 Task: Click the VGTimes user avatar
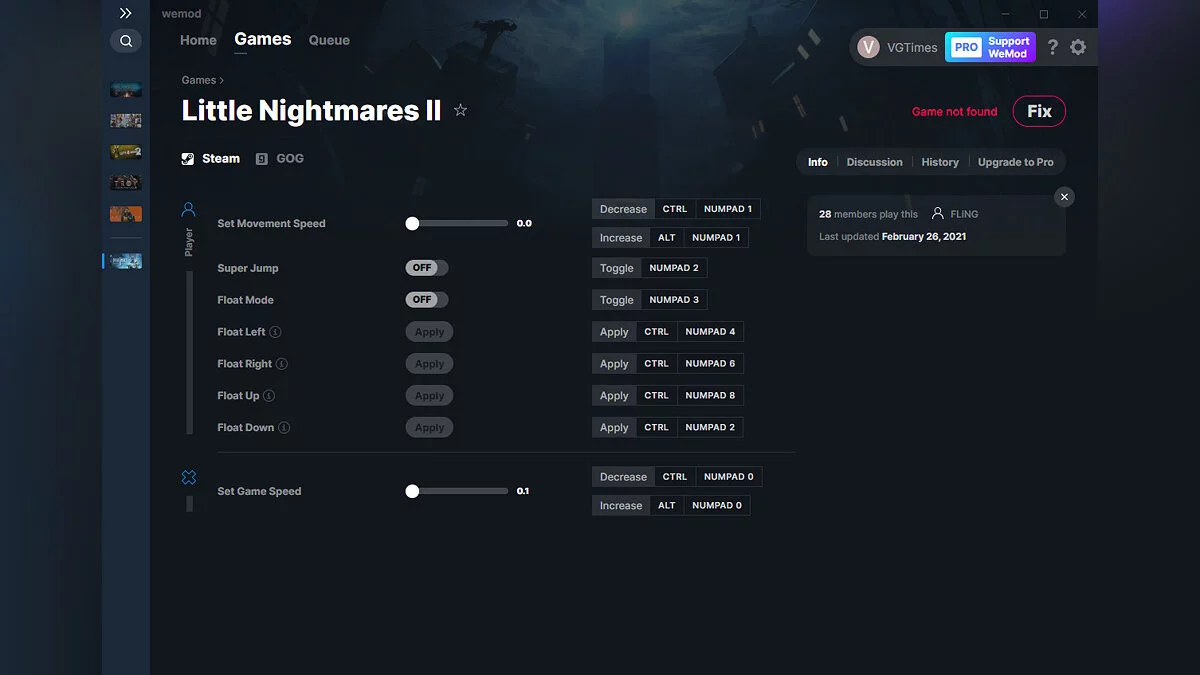[867, 47]
